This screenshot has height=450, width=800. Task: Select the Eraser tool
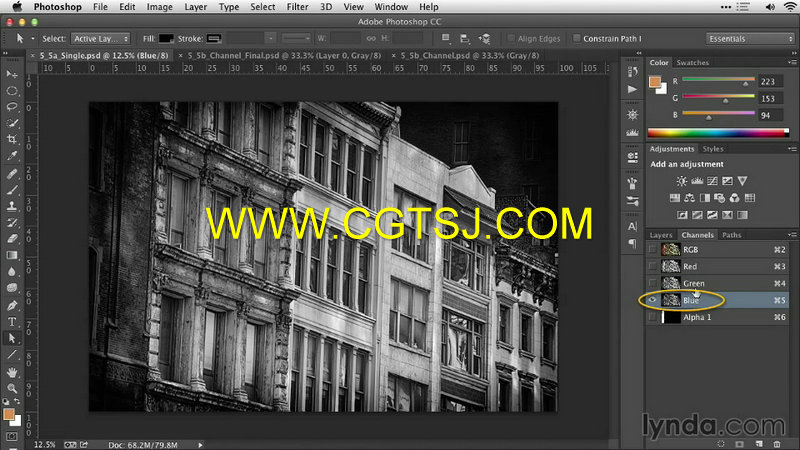(x=12, y=239)
